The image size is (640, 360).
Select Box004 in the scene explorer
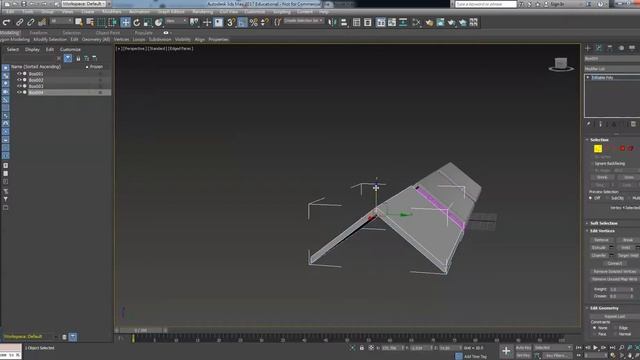[x=36, y=93]
